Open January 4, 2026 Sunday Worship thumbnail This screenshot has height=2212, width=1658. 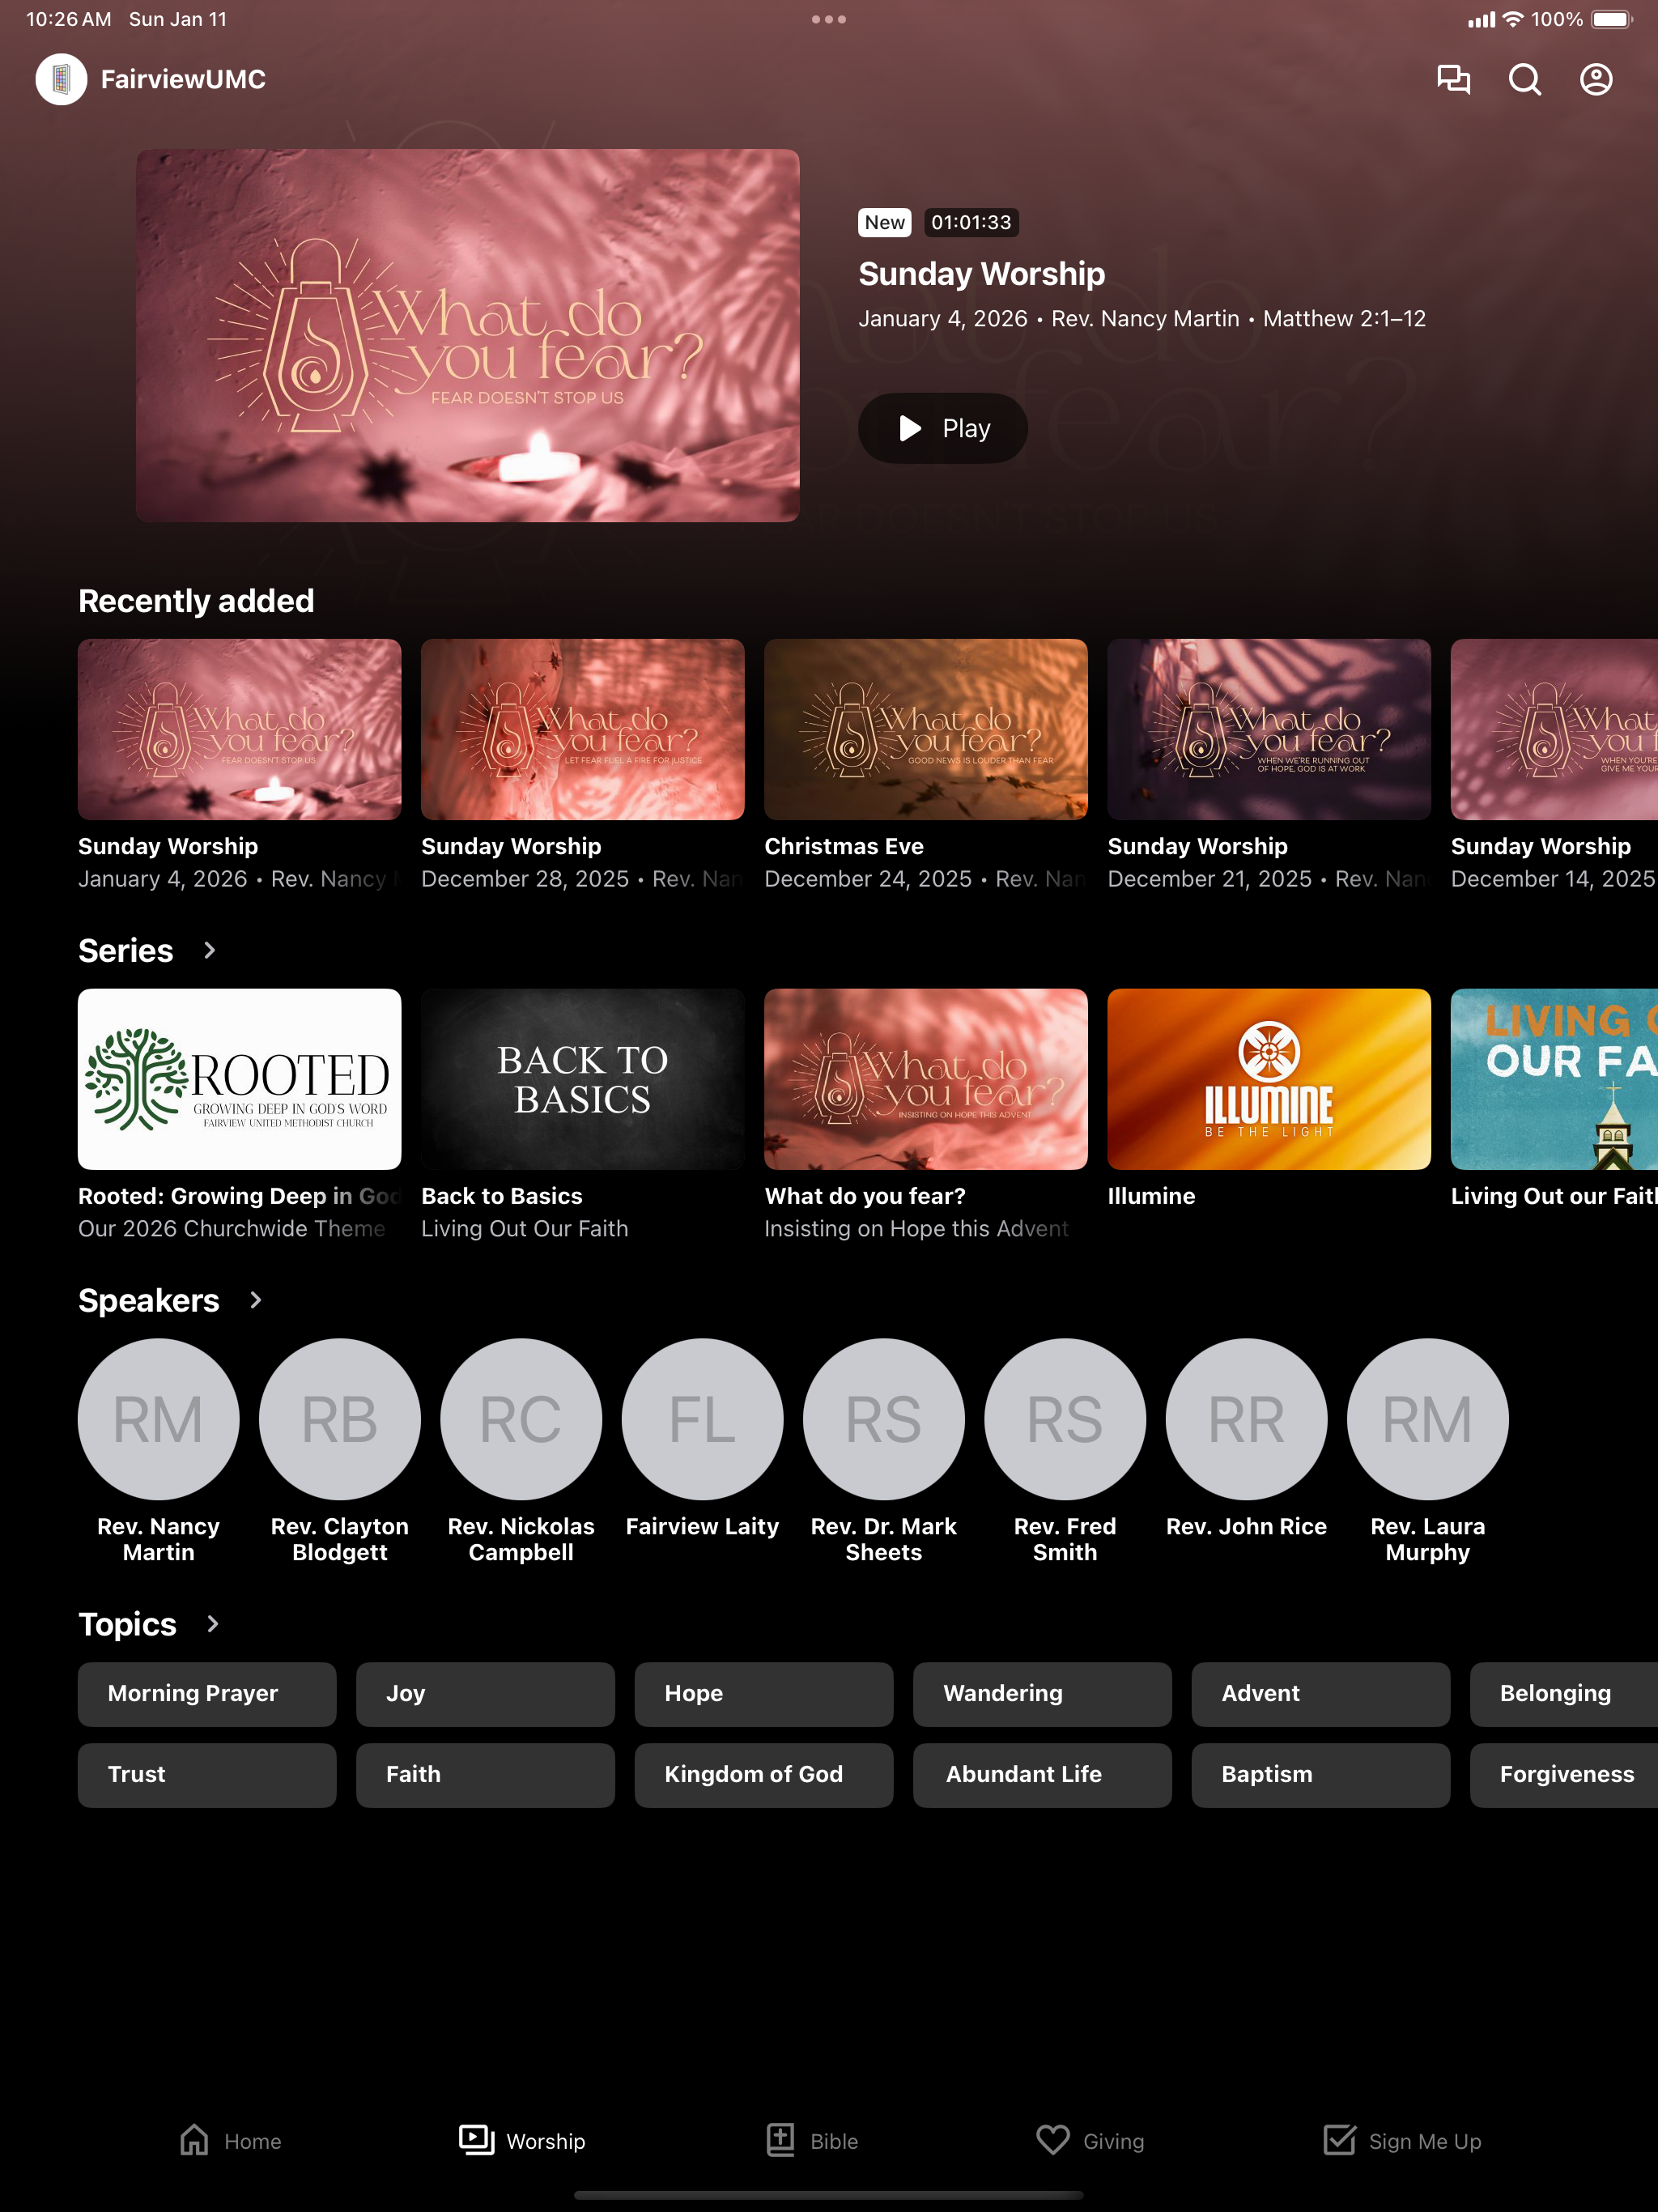240,729
